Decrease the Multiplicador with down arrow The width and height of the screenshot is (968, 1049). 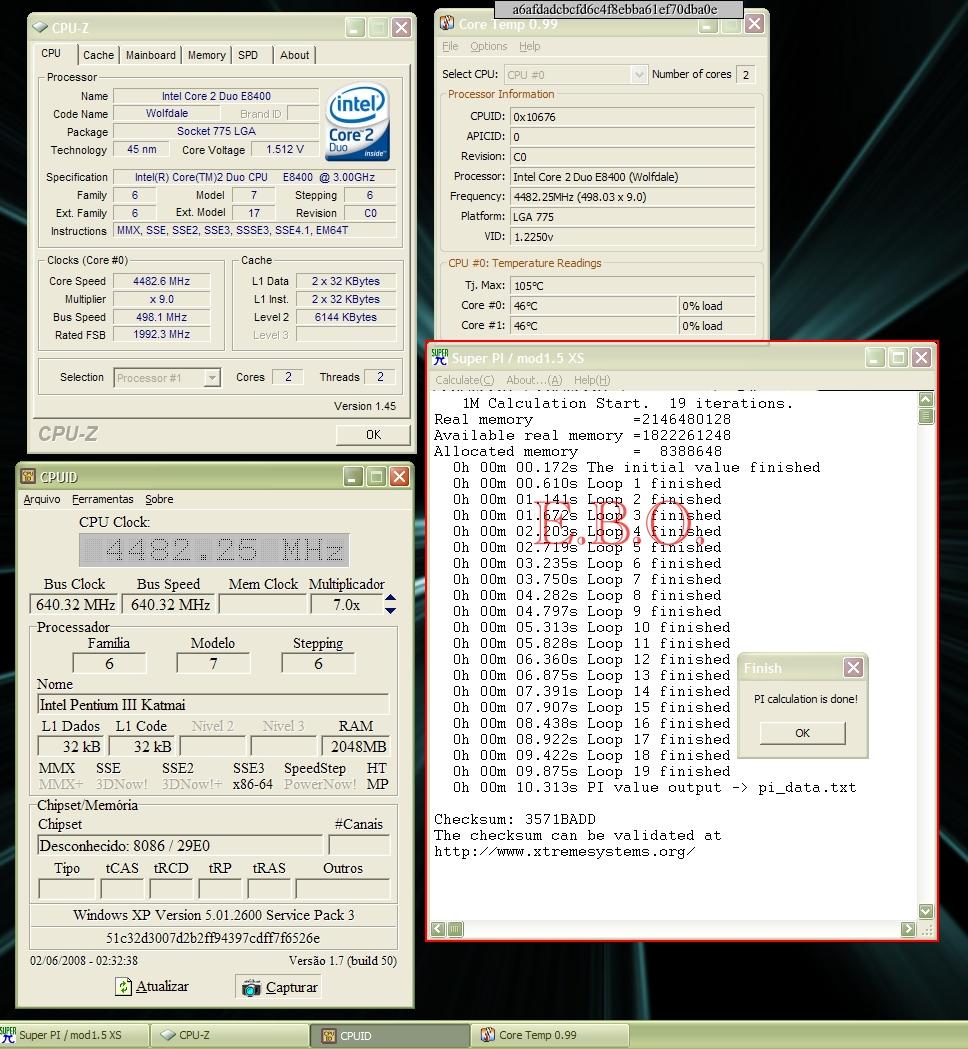[x=391, y=610]
